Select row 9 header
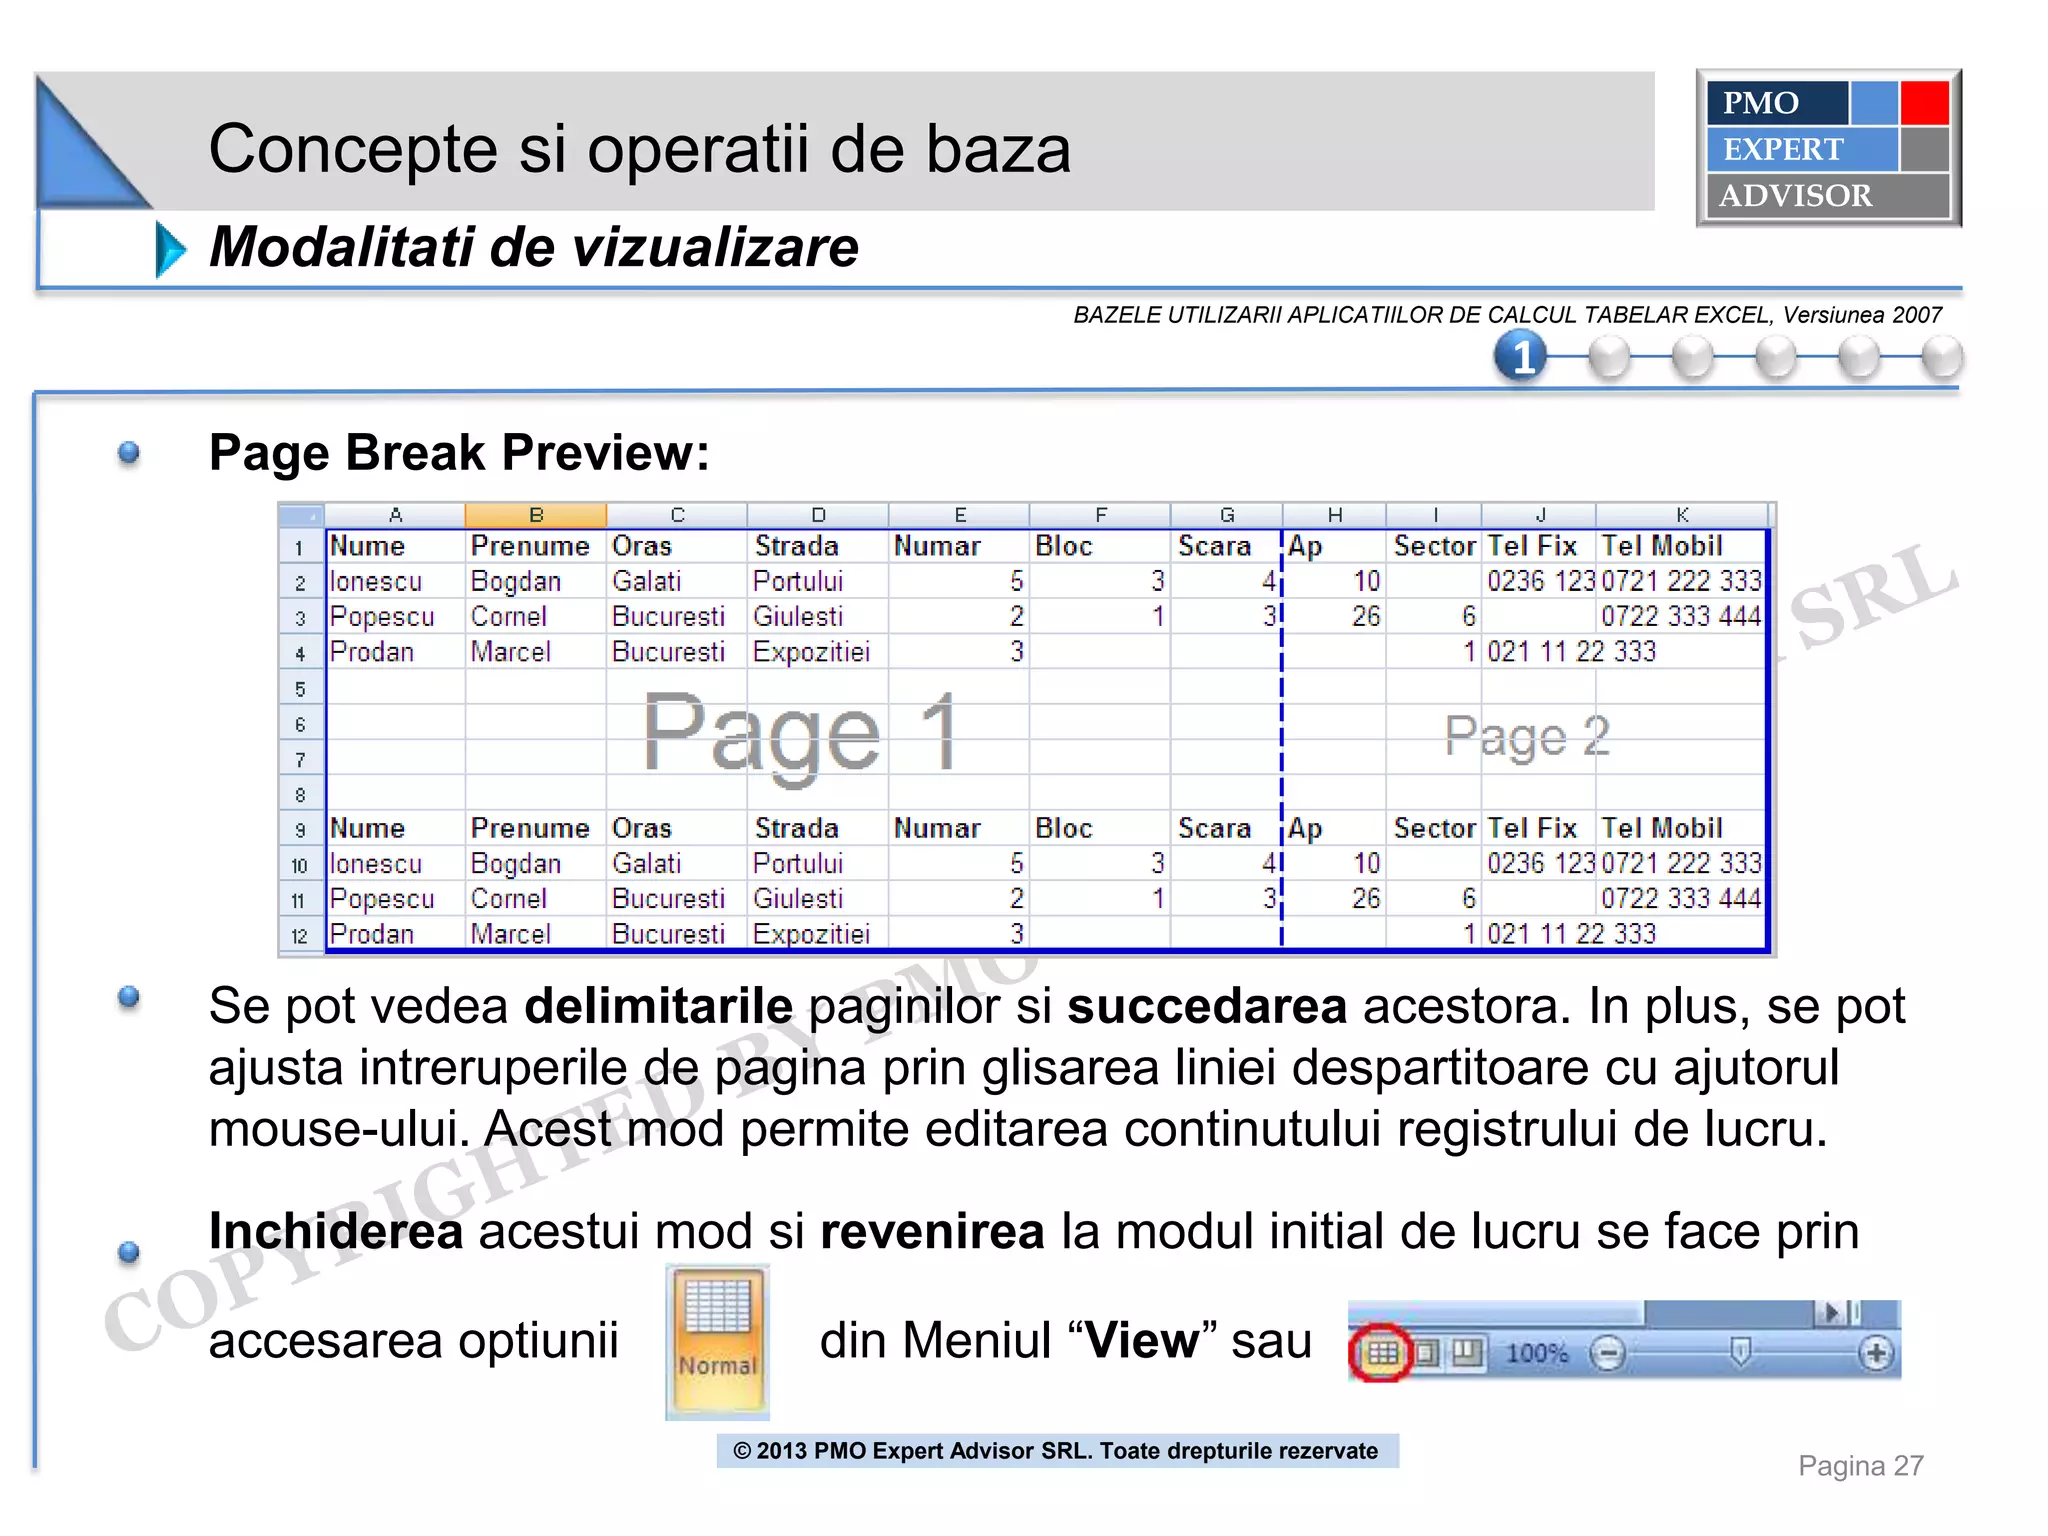 click(x=300, y=829)
